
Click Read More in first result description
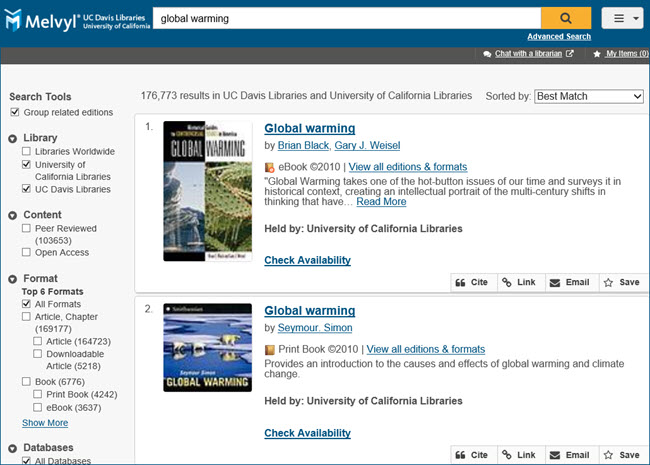point(381,201)
